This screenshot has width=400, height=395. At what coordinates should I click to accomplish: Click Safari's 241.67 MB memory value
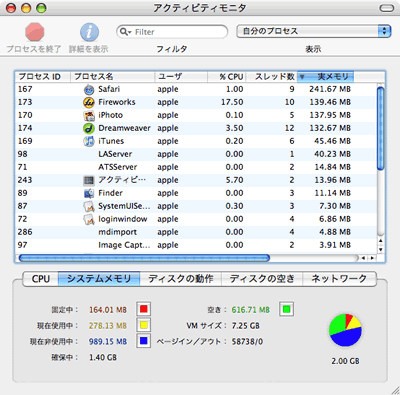330,89
